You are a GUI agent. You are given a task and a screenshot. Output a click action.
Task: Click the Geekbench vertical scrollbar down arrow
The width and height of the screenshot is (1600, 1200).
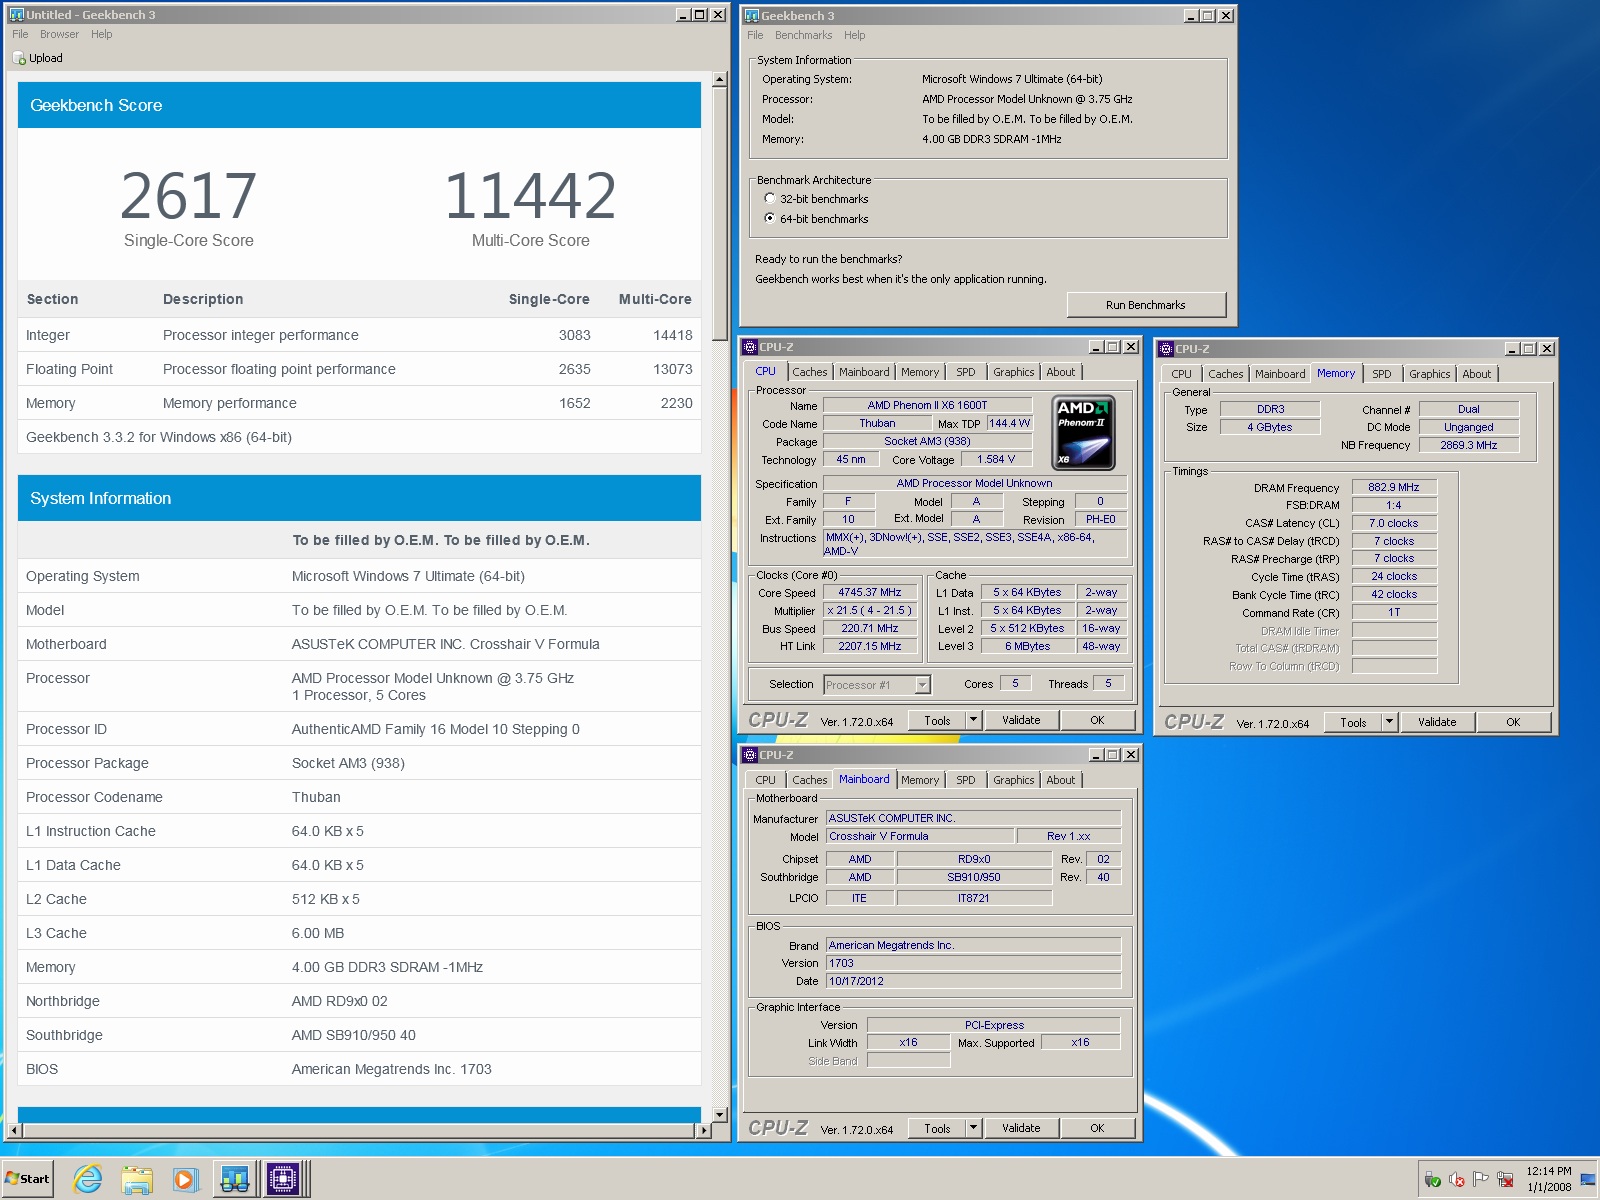(x=719, y=1114)
